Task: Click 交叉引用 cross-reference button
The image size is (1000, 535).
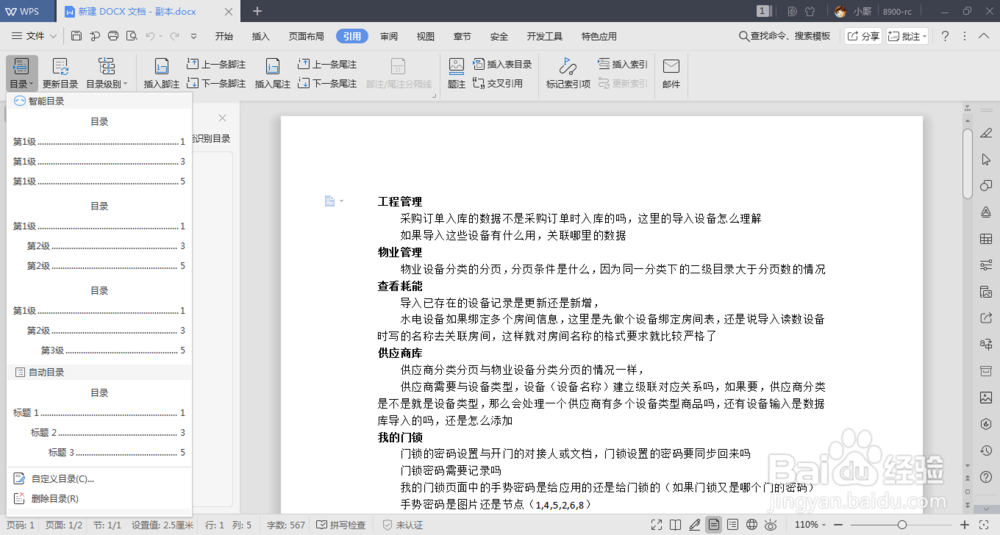Action: (x=498, y=84)
